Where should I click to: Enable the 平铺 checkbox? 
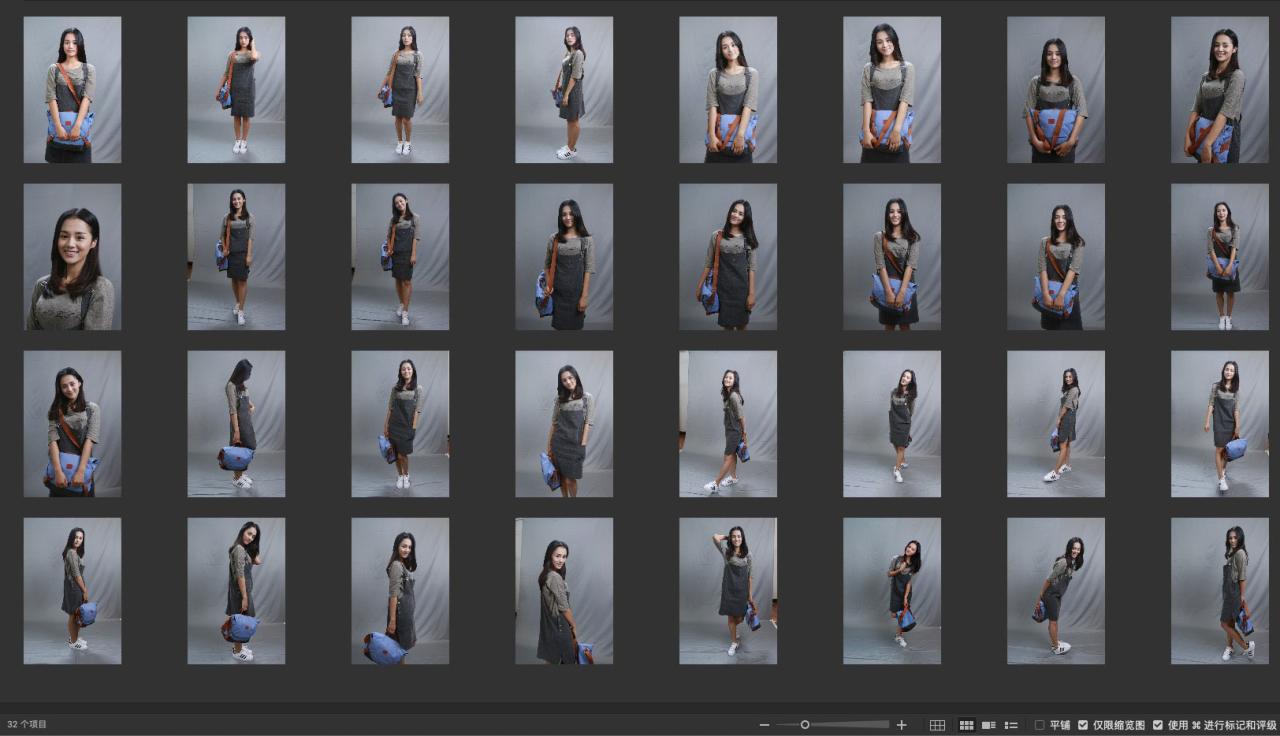[1040, 725]
